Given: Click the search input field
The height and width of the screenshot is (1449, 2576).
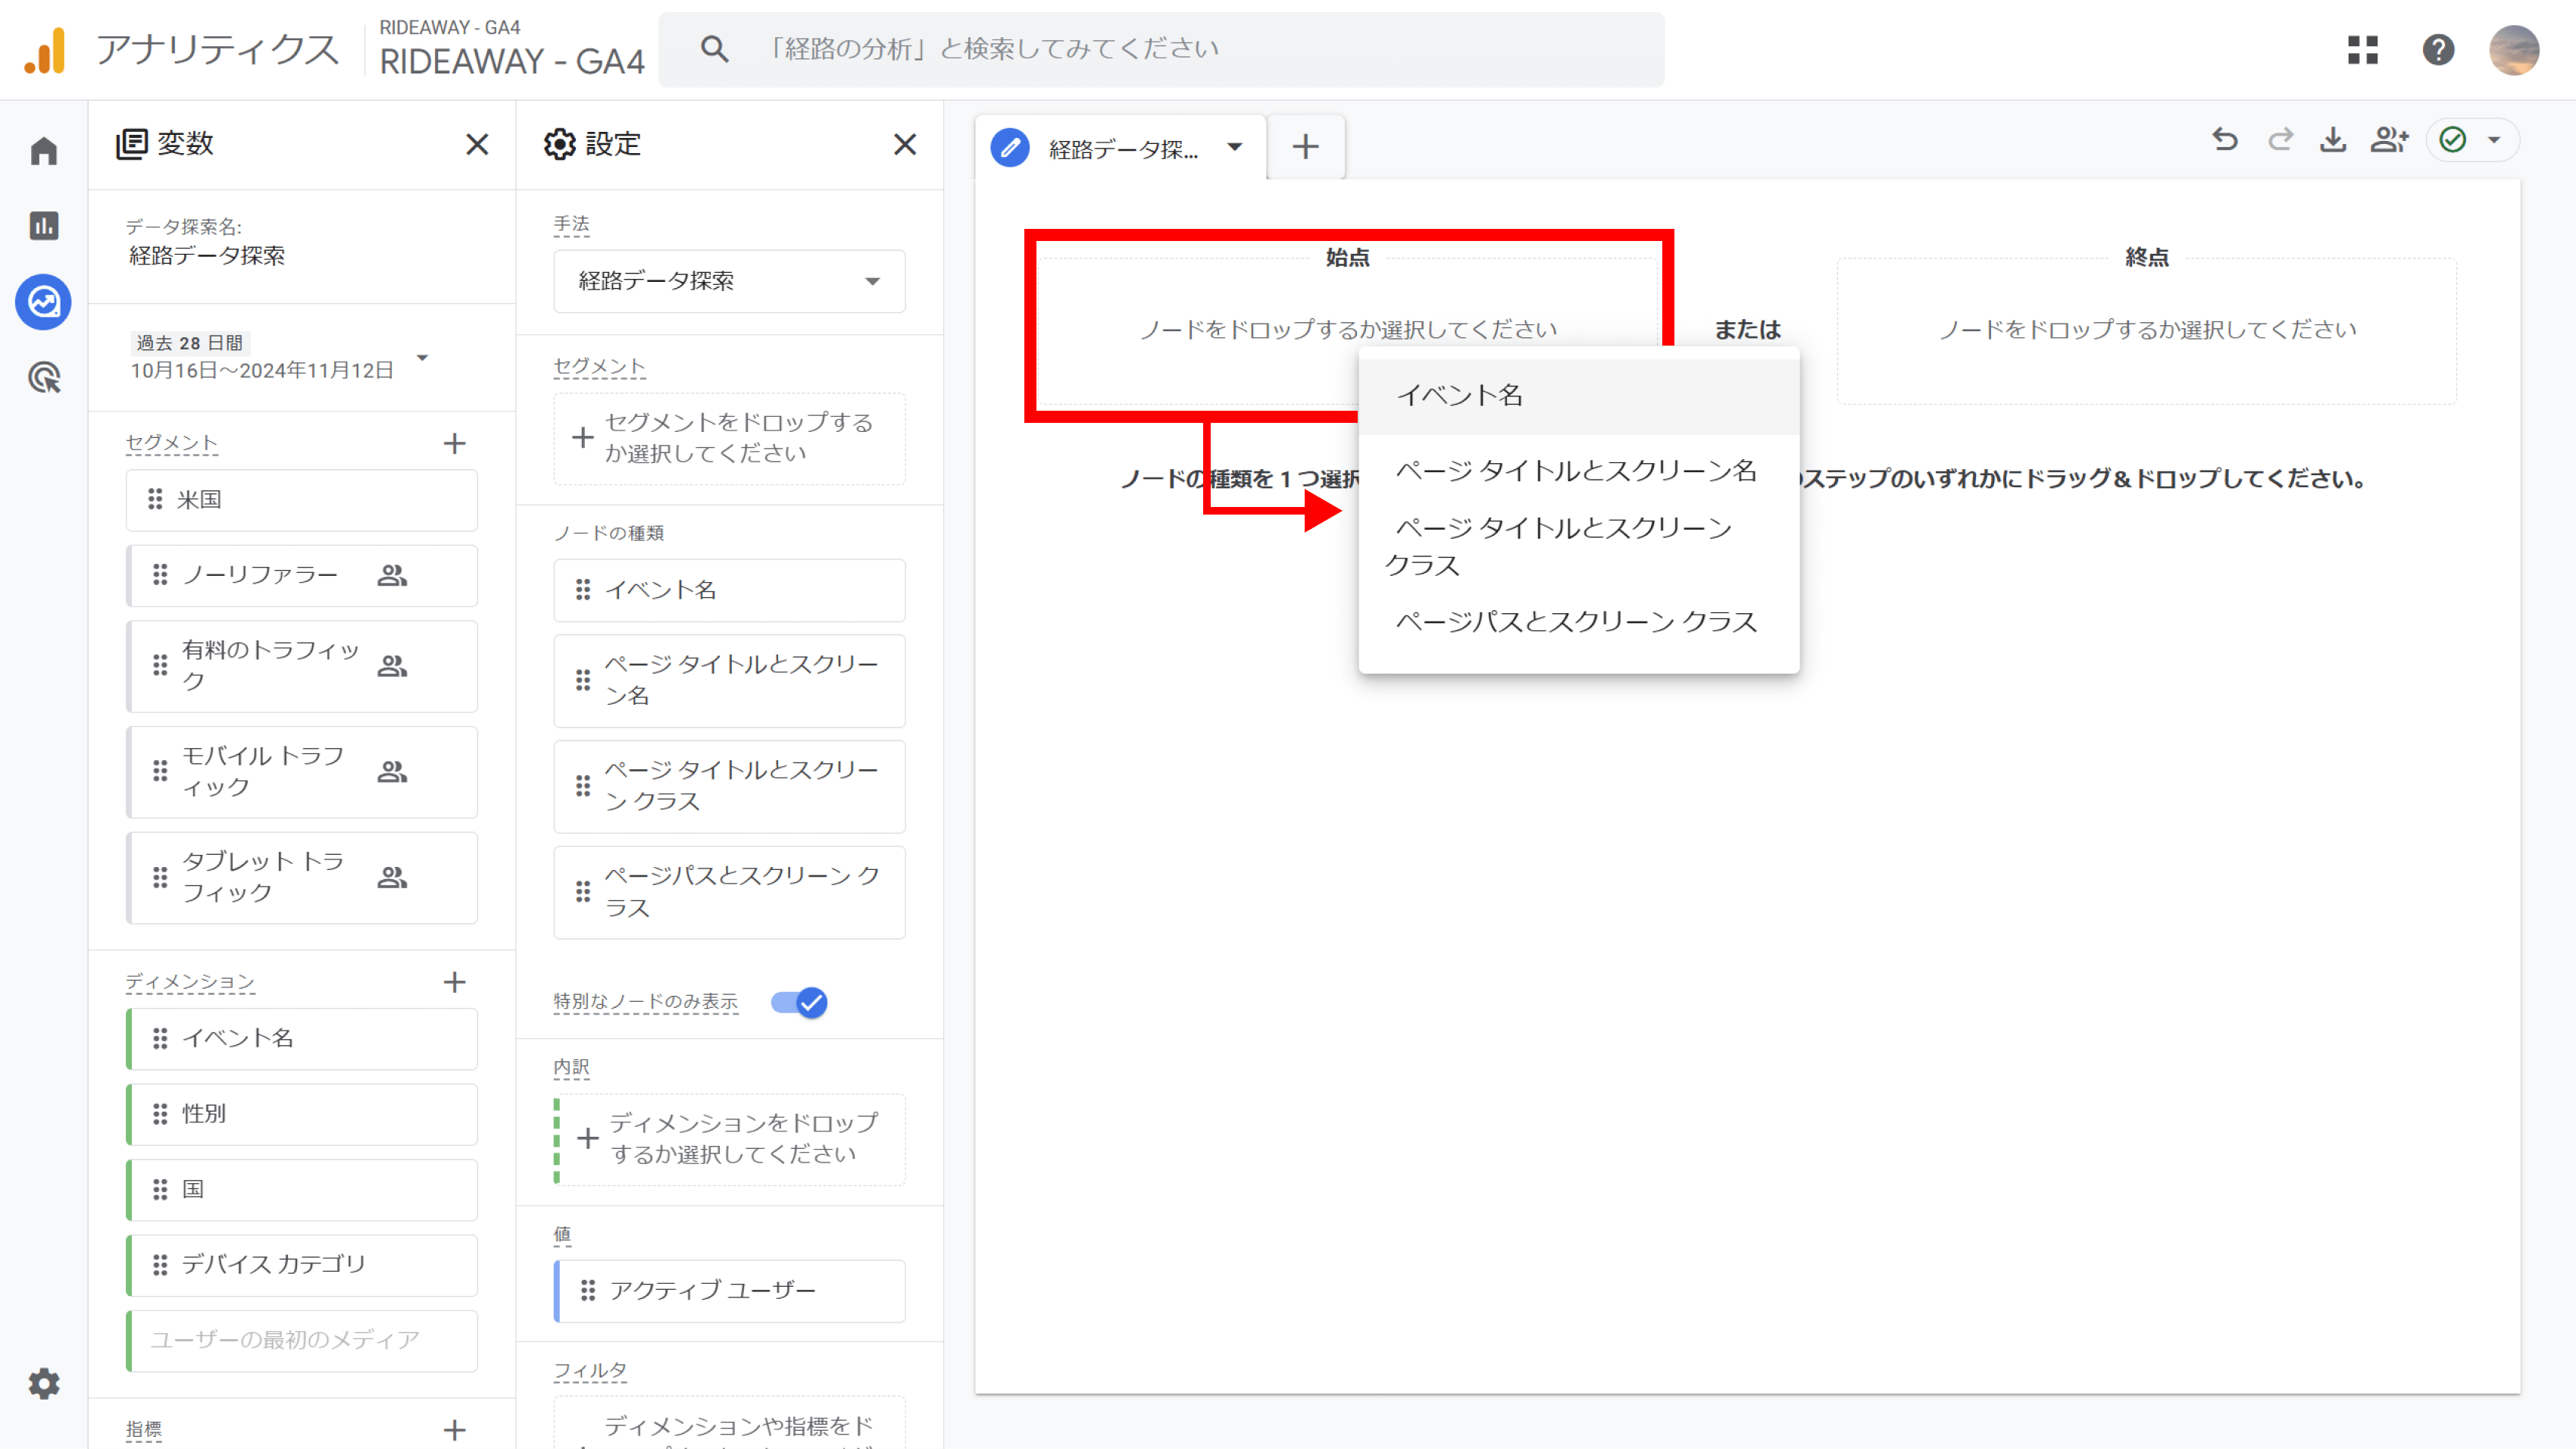Looking at the screenshot, I should pos(1162,49).
